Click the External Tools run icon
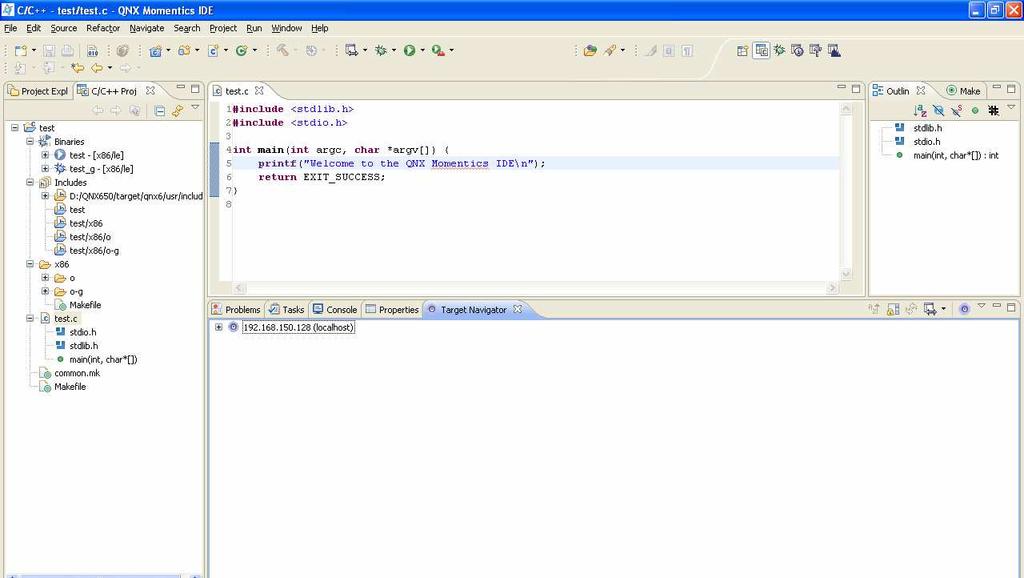 coord(438,50)
